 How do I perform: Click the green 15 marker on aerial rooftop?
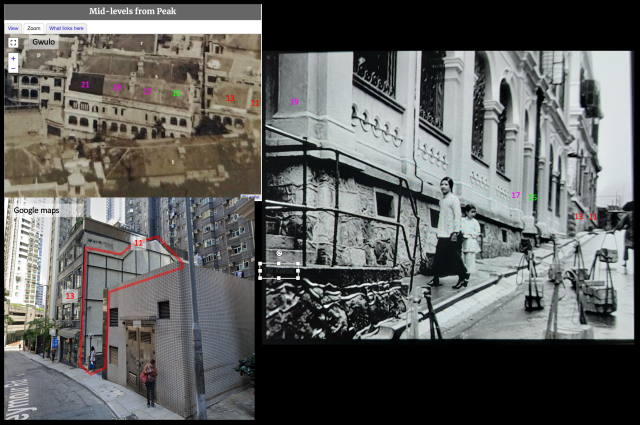(x=176, y=93)
